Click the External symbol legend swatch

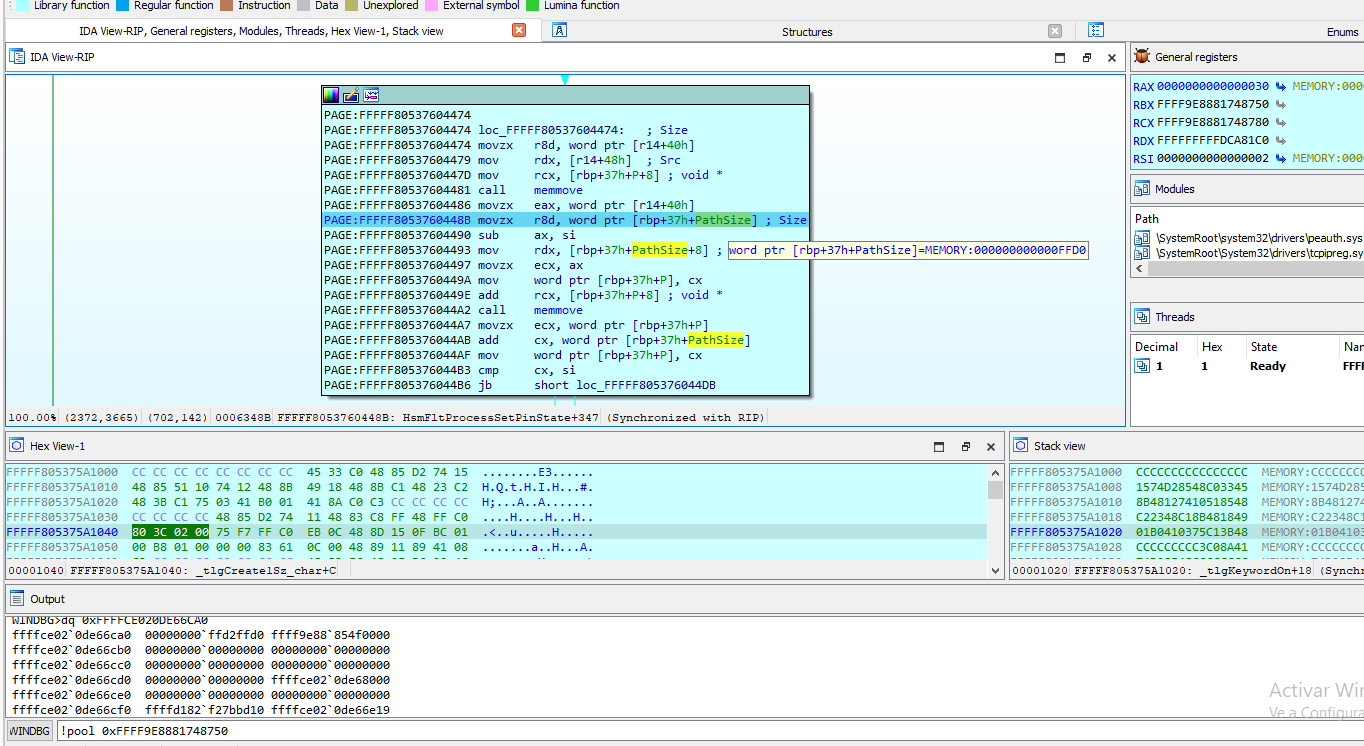pyautogui.click(x=432, y=5)
